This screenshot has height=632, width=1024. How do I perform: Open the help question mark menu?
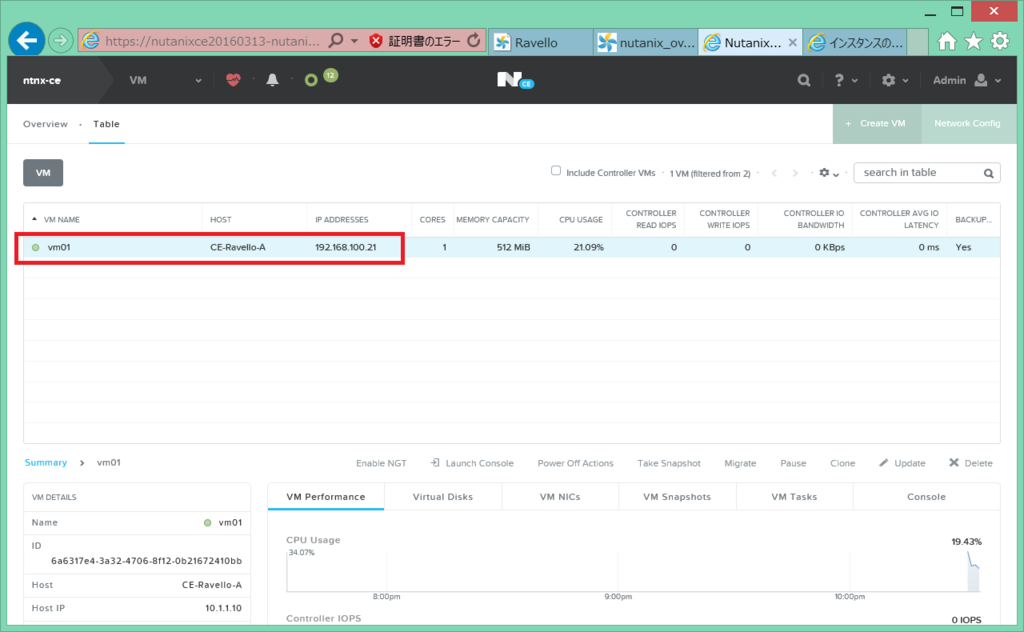point(846,80)
